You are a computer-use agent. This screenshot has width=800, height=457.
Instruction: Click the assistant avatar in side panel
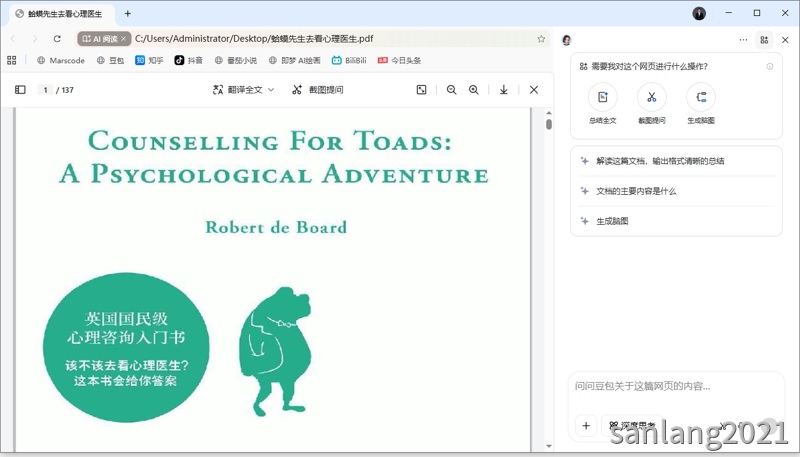(x=566, y=40)
